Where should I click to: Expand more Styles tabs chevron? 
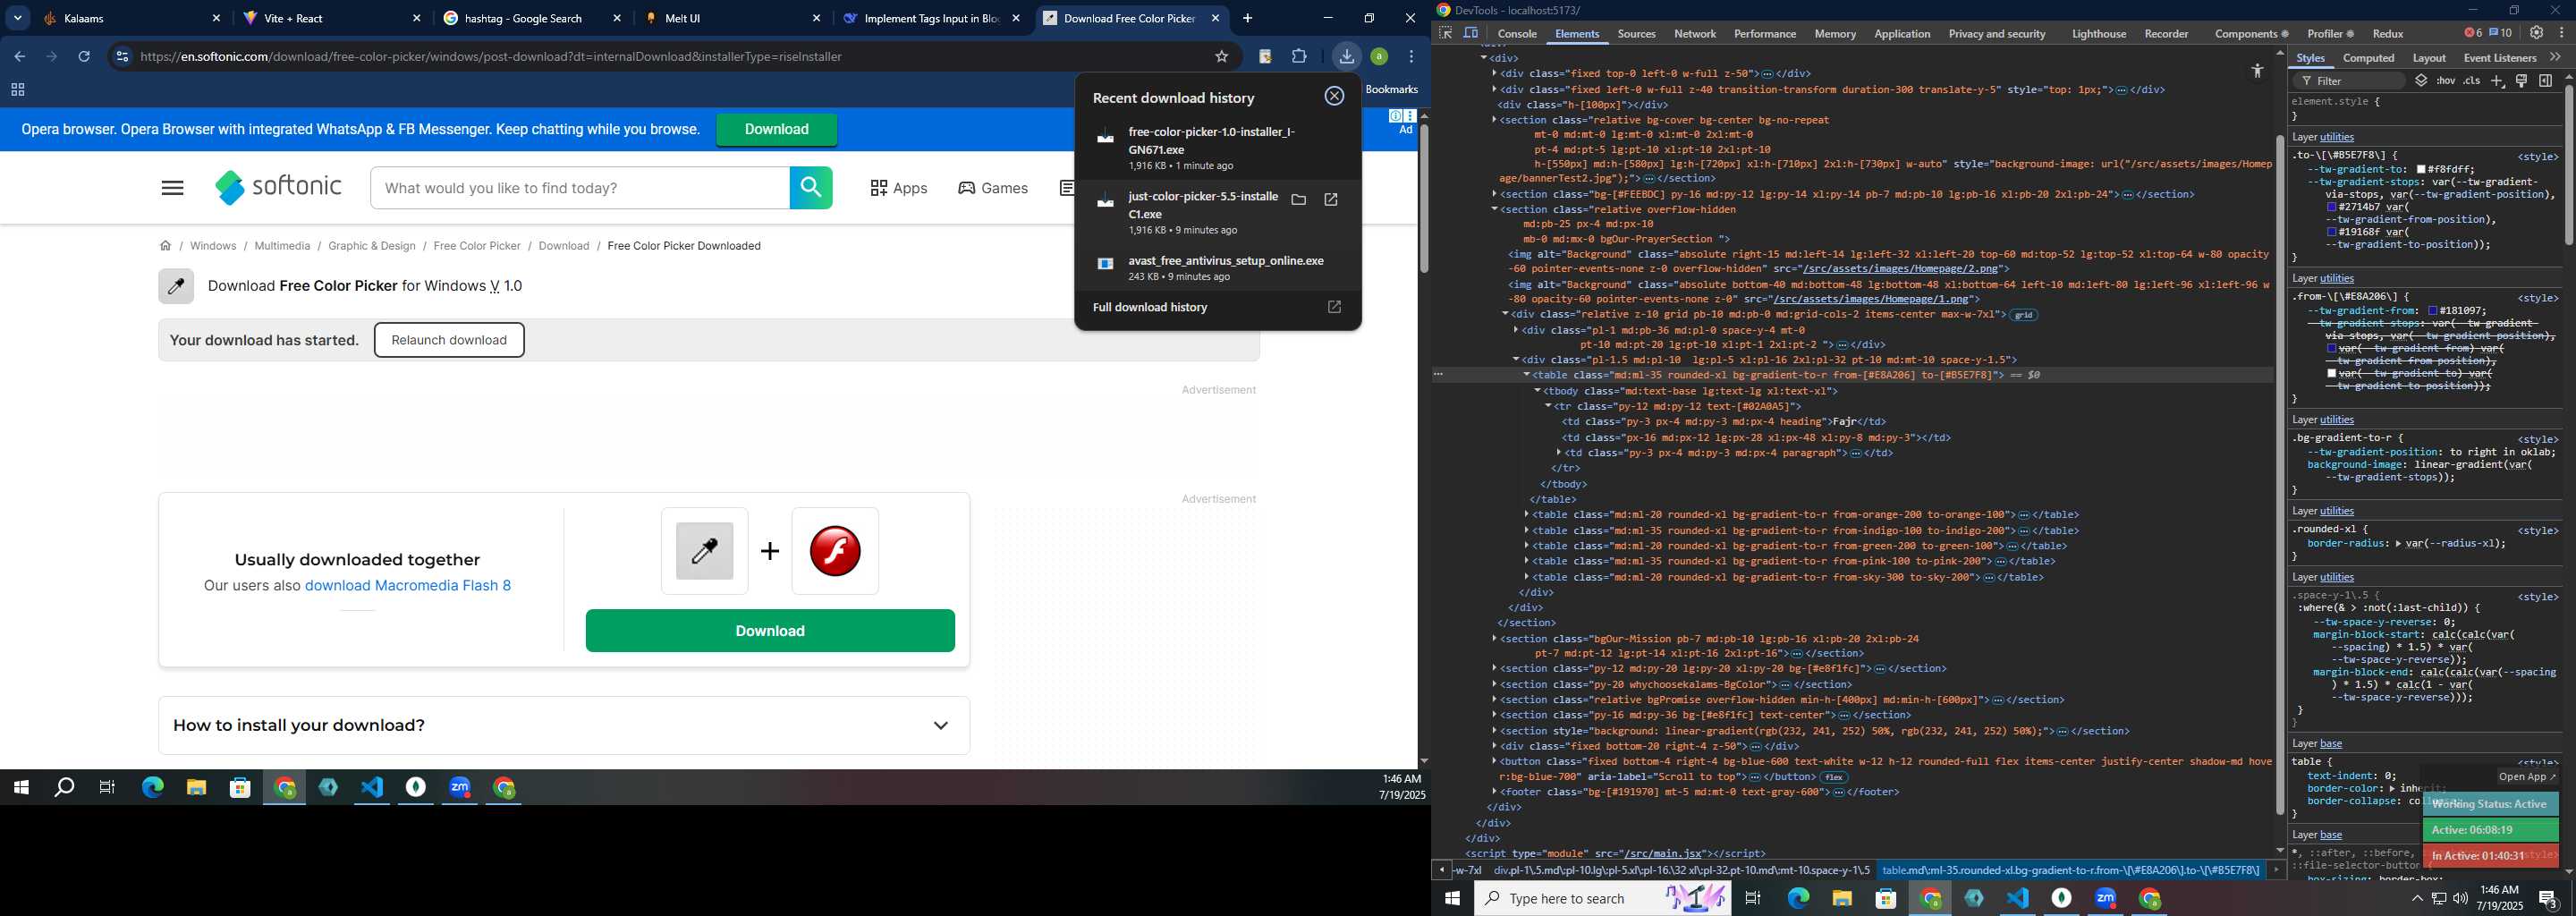coord(2555,58)
